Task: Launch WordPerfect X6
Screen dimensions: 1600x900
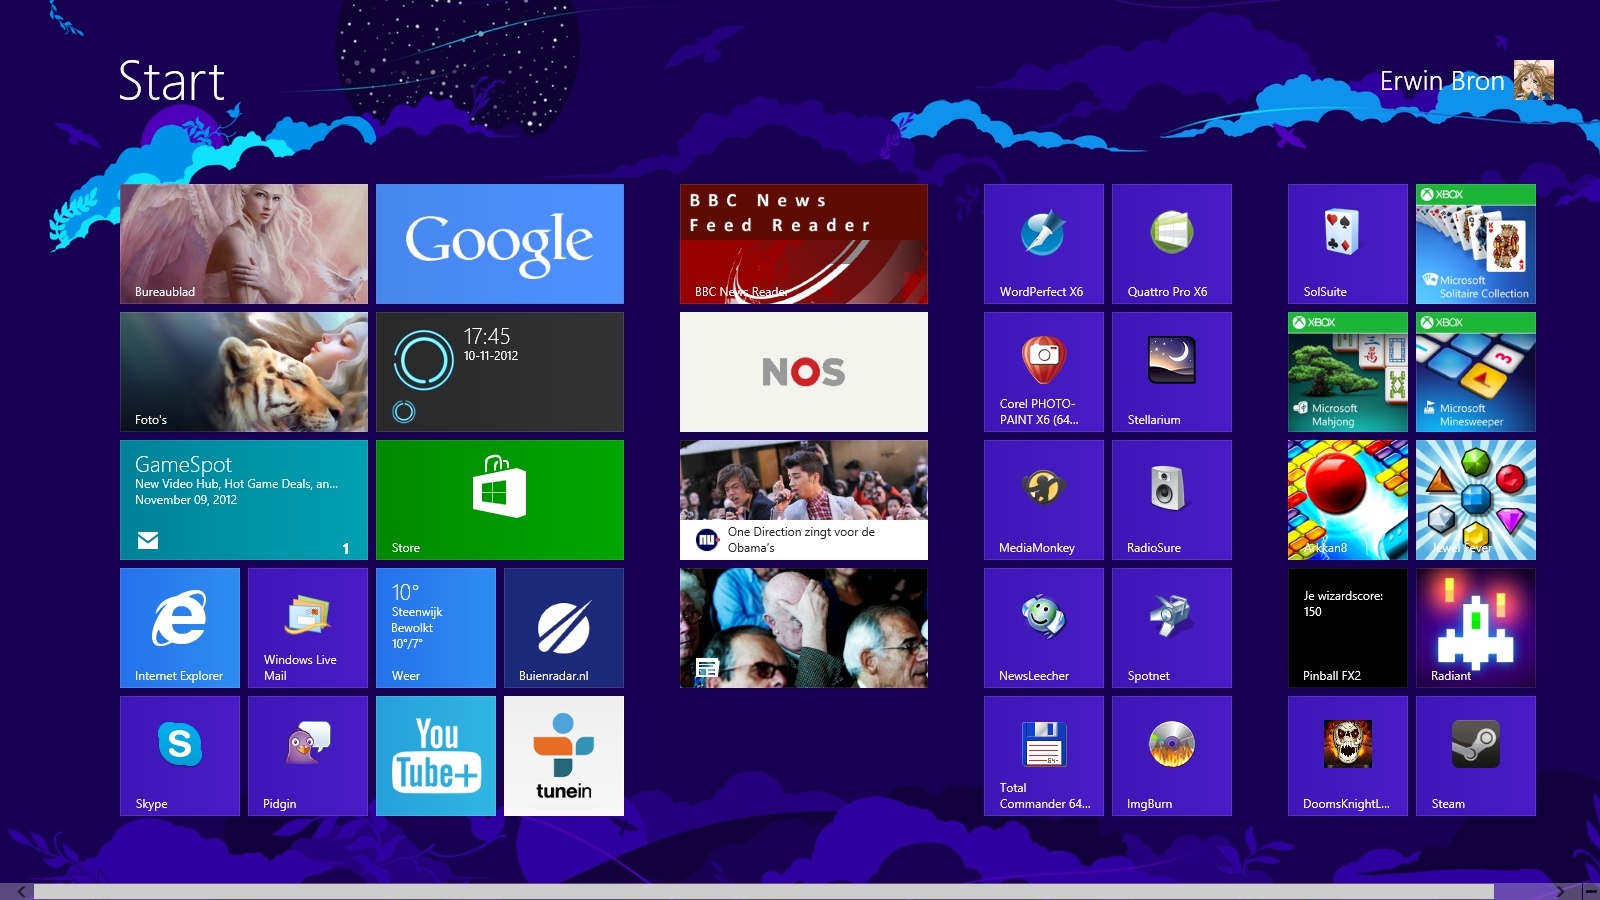Action: pos(1044,244)
